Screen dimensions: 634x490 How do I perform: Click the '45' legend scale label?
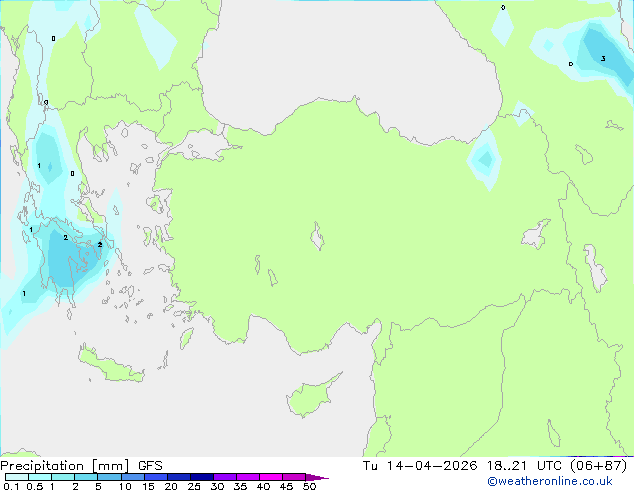click(x=286, y=486)
